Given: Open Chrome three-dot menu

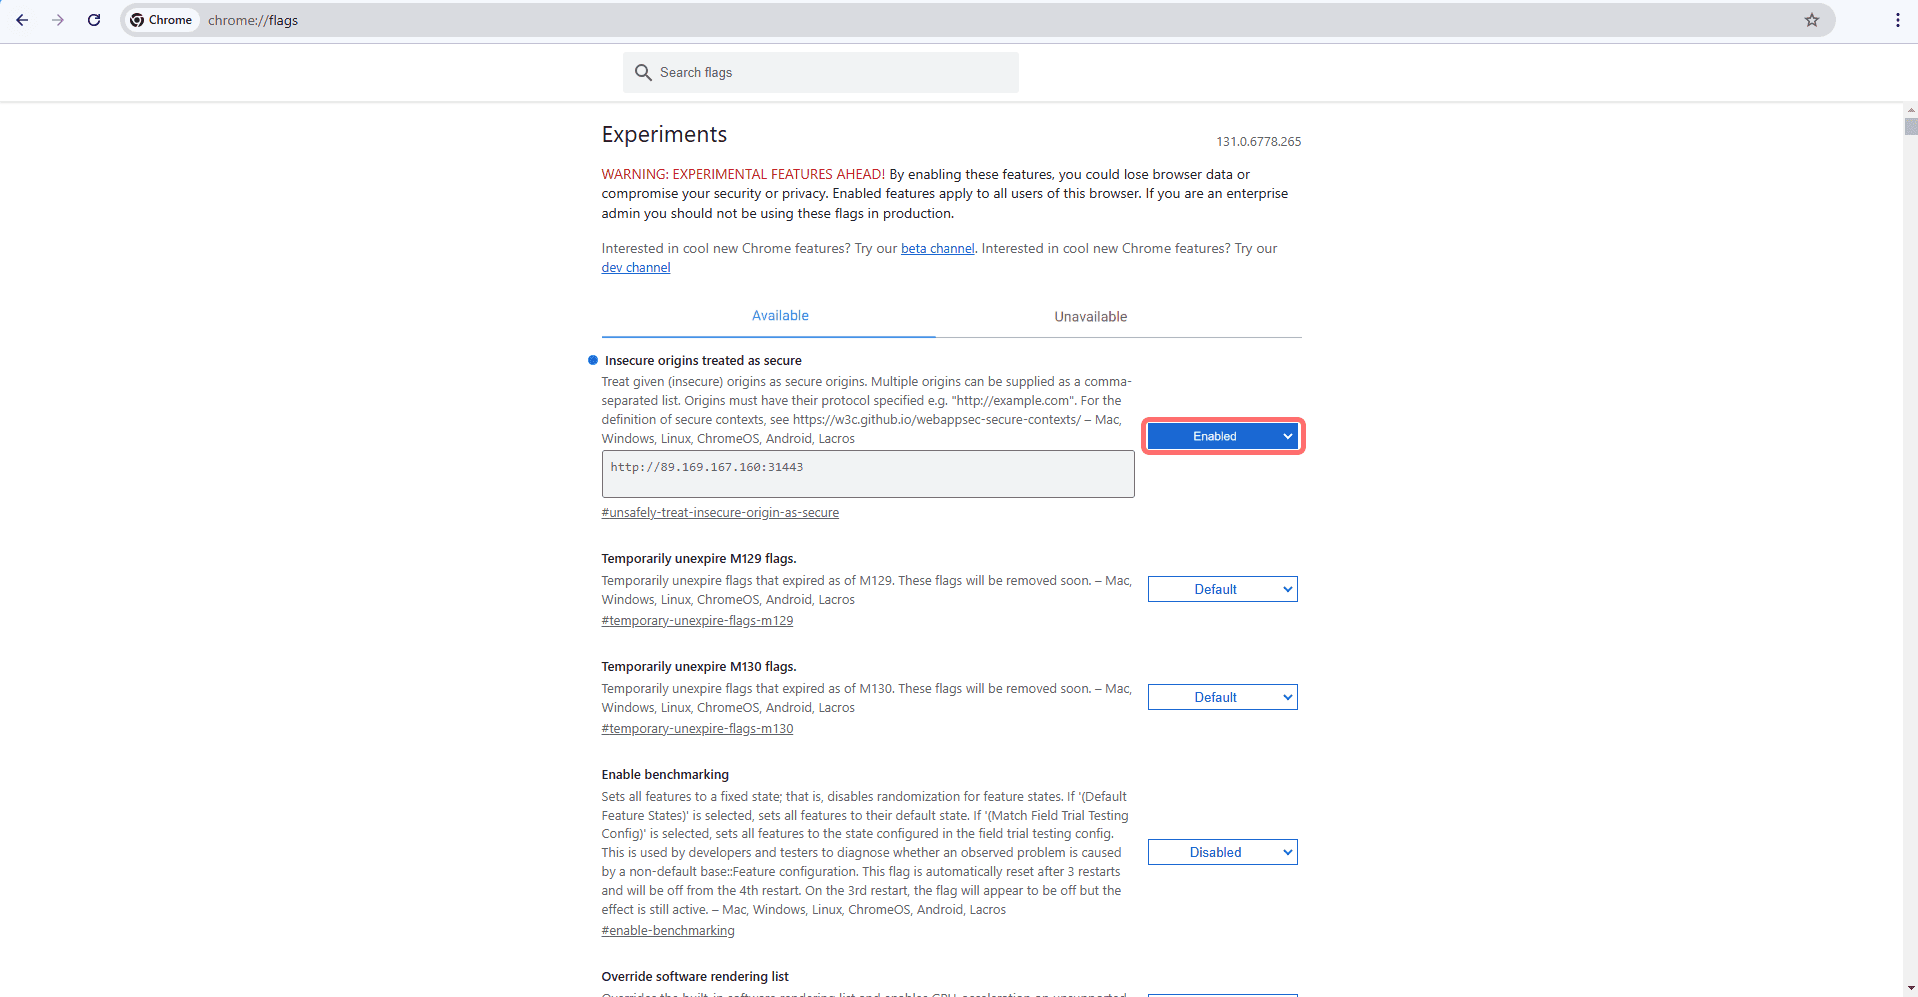Looking at the screenshot, I should [1897, 20].
